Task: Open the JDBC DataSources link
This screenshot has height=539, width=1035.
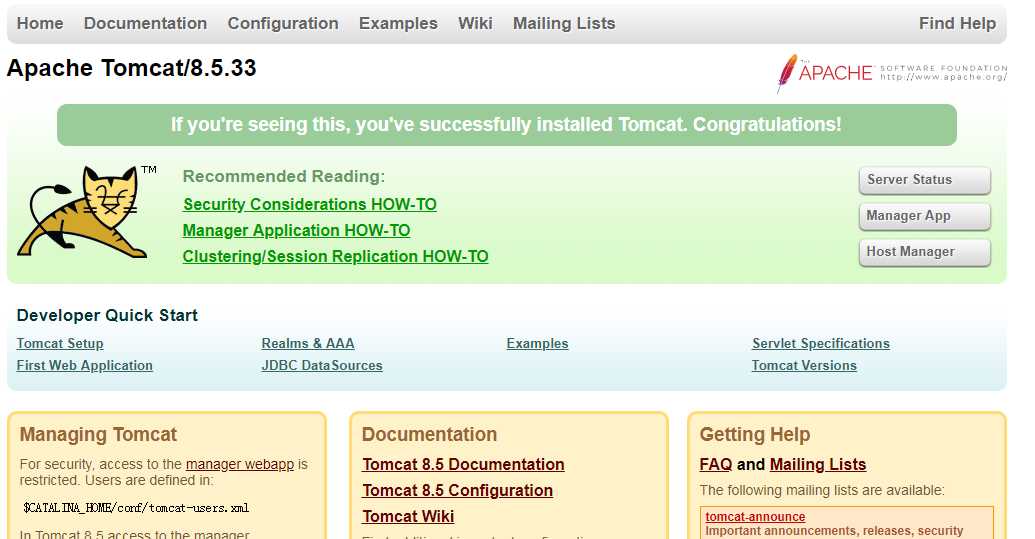Action: [x=322, y=365]
